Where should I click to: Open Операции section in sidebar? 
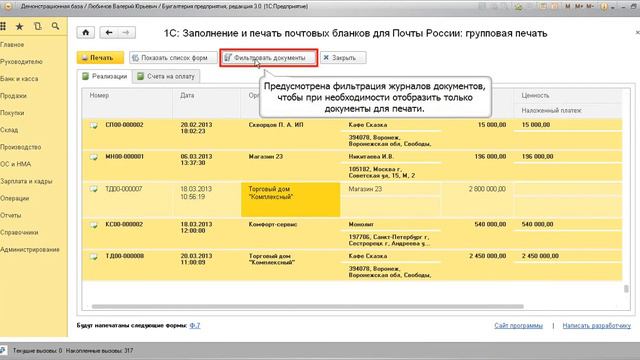(x=15, y=198)
